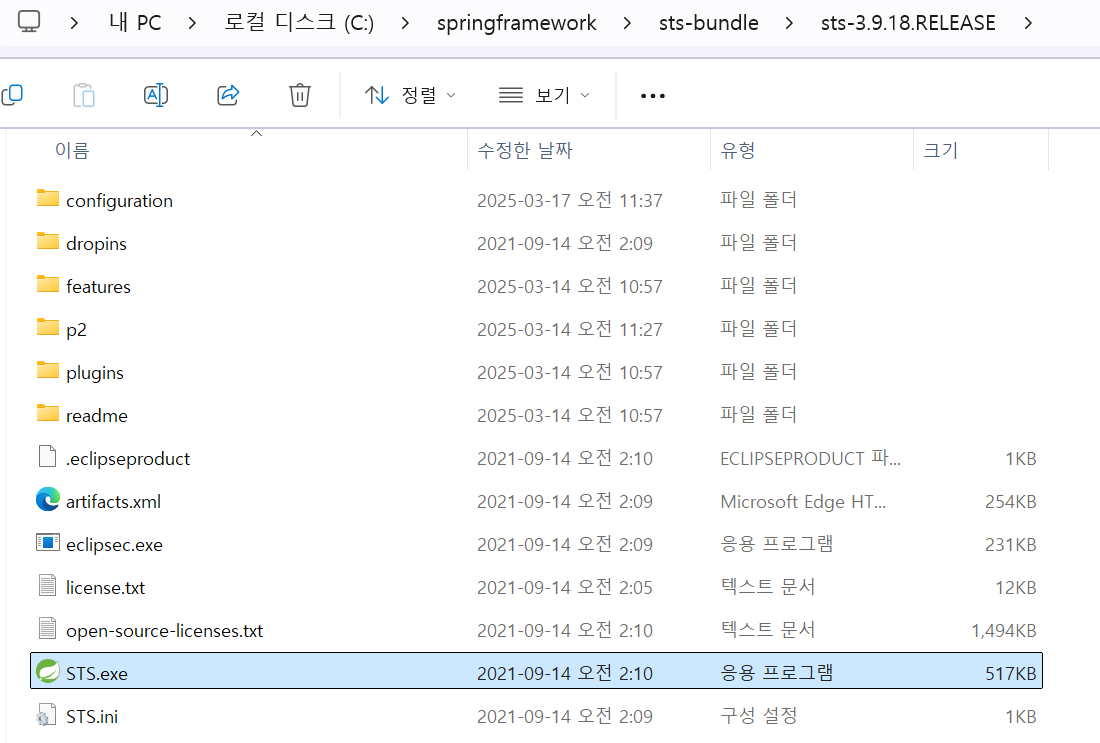Expand chevron after sts-bundle breadcrumb

click(789, 23)
